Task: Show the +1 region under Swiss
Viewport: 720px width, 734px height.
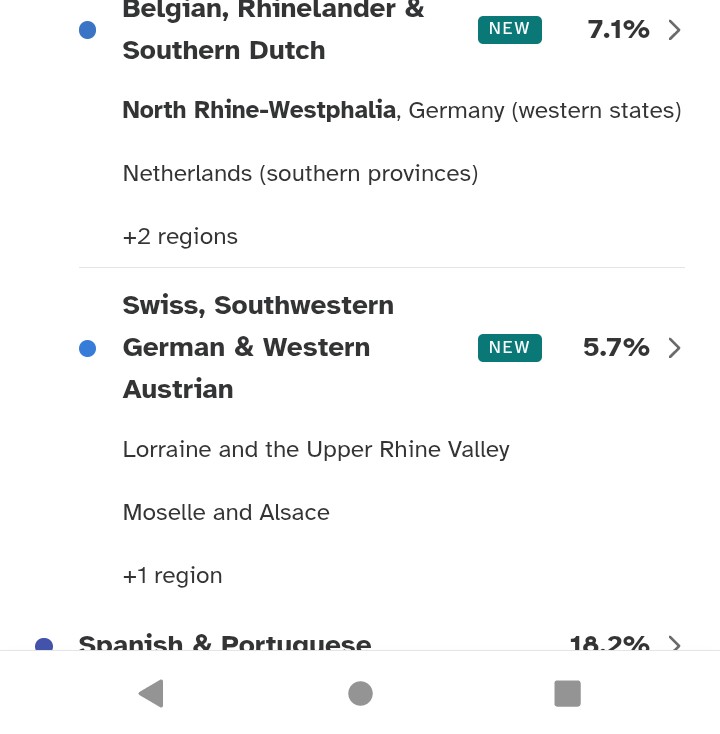Action: tap(172, 576)
